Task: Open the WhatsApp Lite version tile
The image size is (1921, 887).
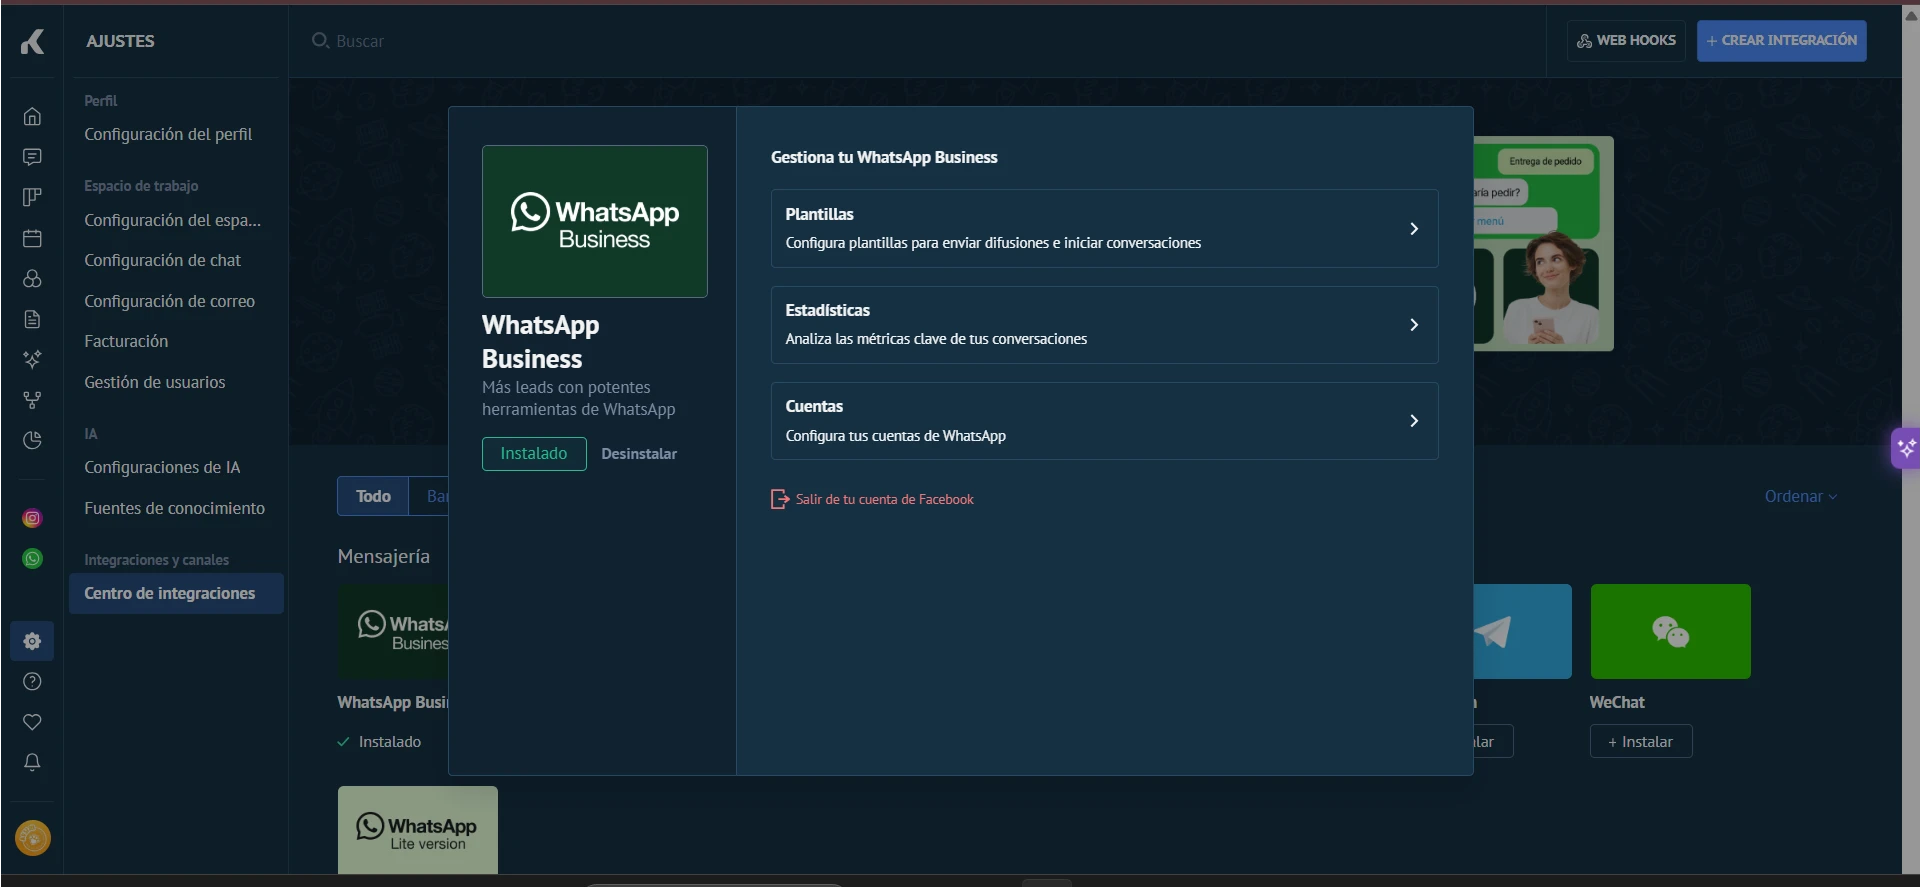Action: click(418, 830)
